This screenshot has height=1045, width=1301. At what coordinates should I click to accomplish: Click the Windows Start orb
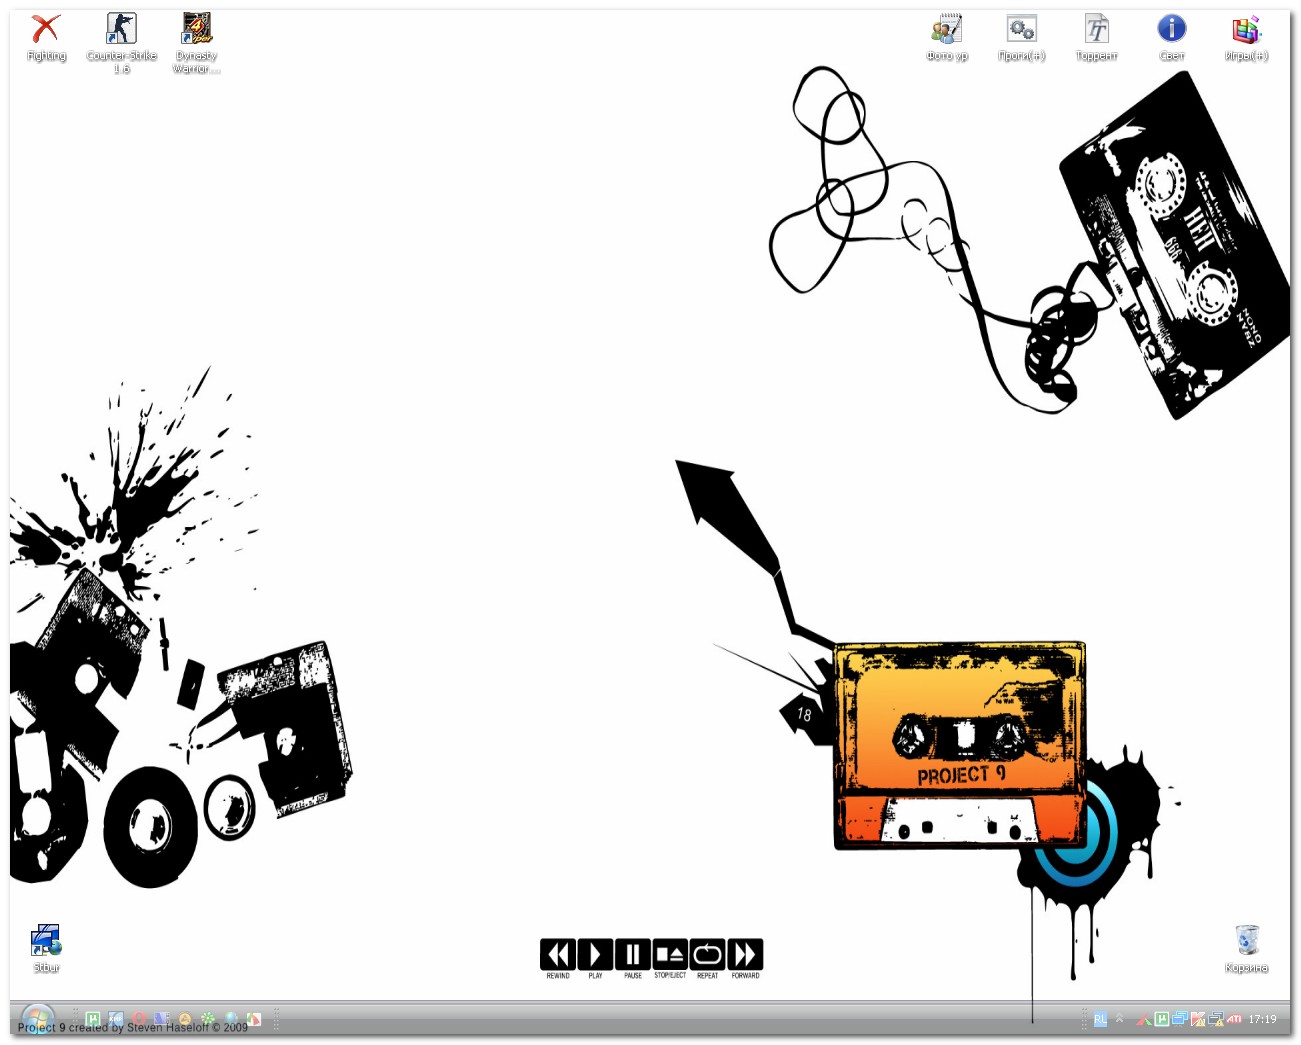(x=38, y=1019)
